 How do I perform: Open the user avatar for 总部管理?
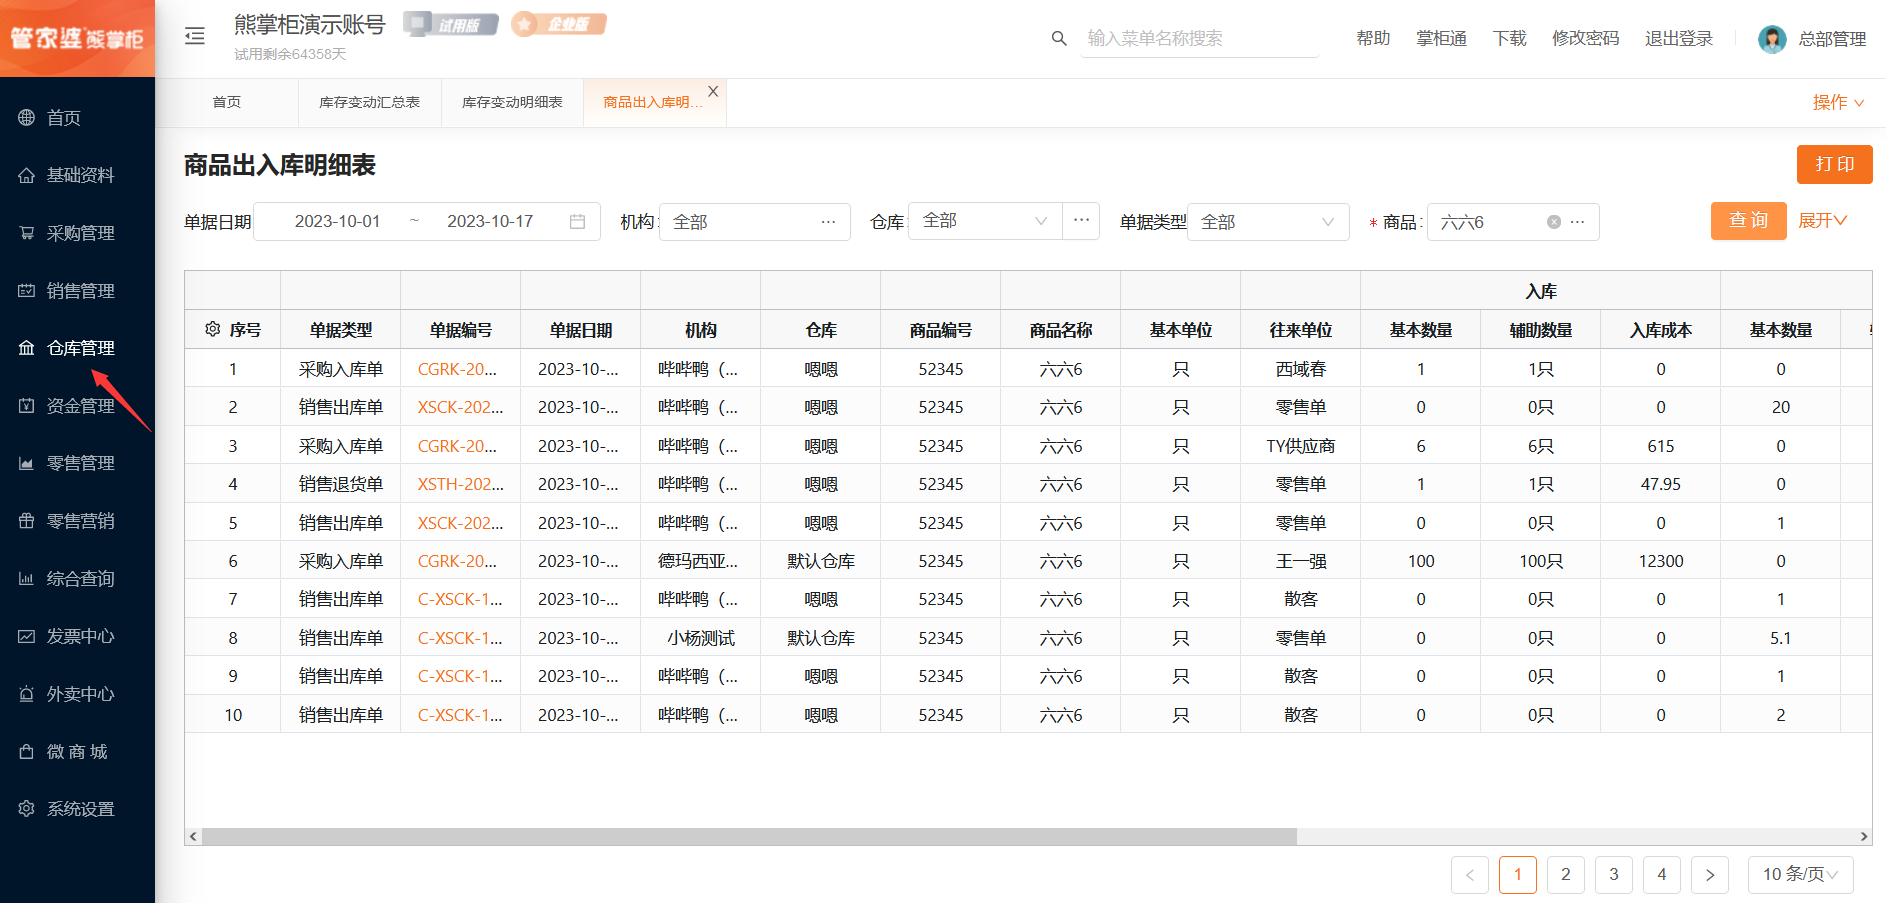(1772, 39)
